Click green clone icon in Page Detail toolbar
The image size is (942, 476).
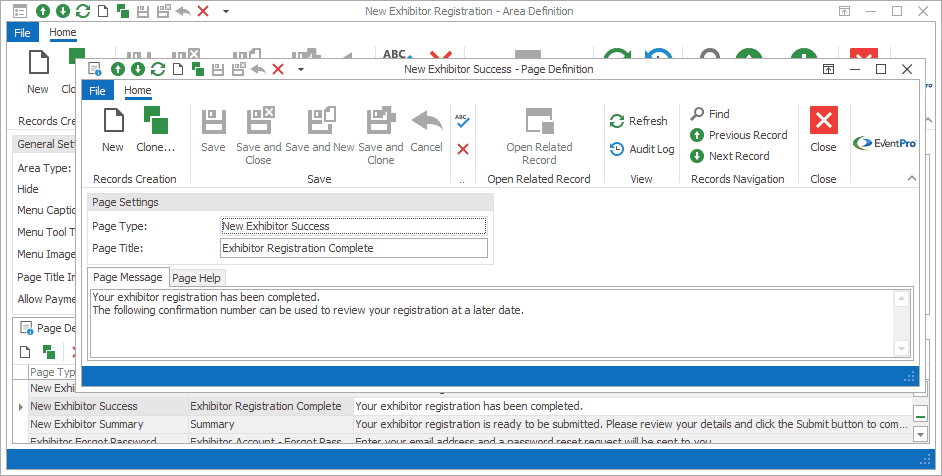(x=49, y=352)
